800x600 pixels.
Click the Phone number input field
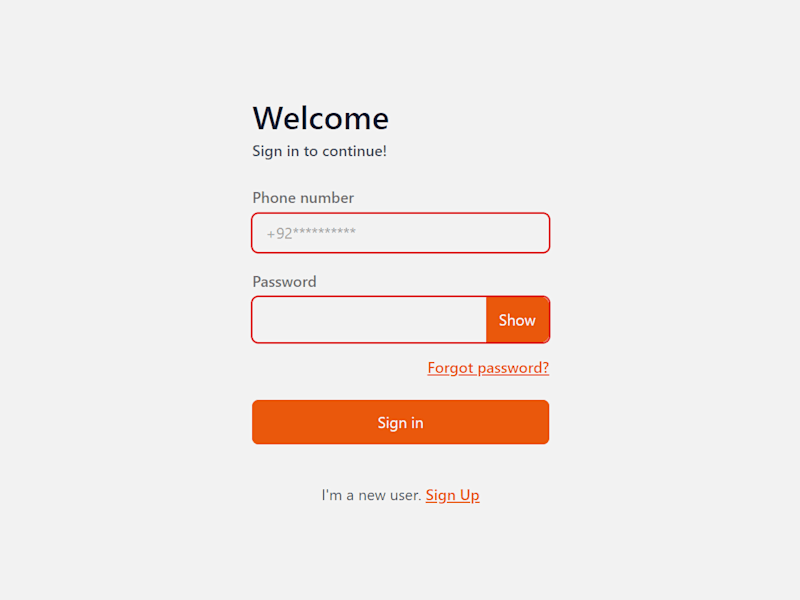tap(401, 233)
